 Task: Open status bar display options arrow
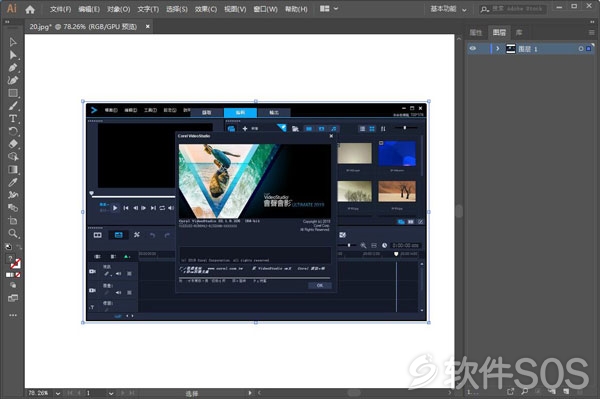pos(249,393)
